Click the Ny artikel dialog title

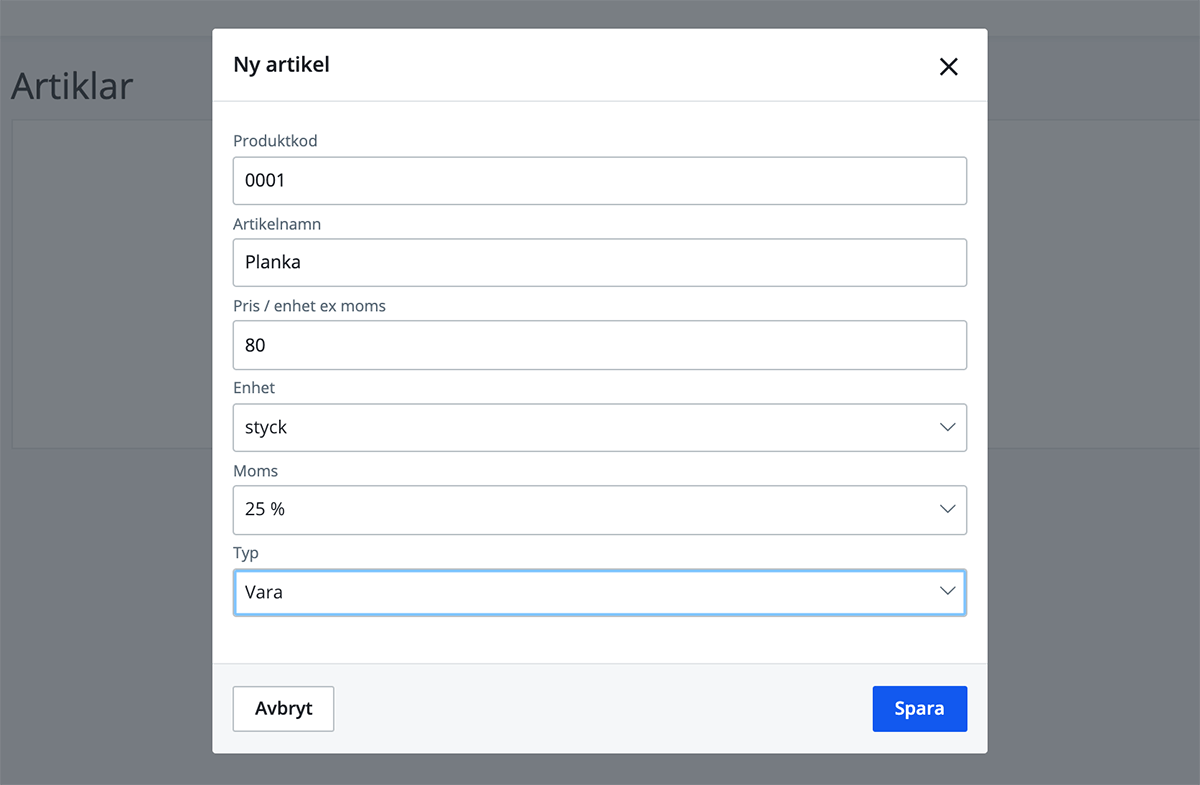[281, 65]
